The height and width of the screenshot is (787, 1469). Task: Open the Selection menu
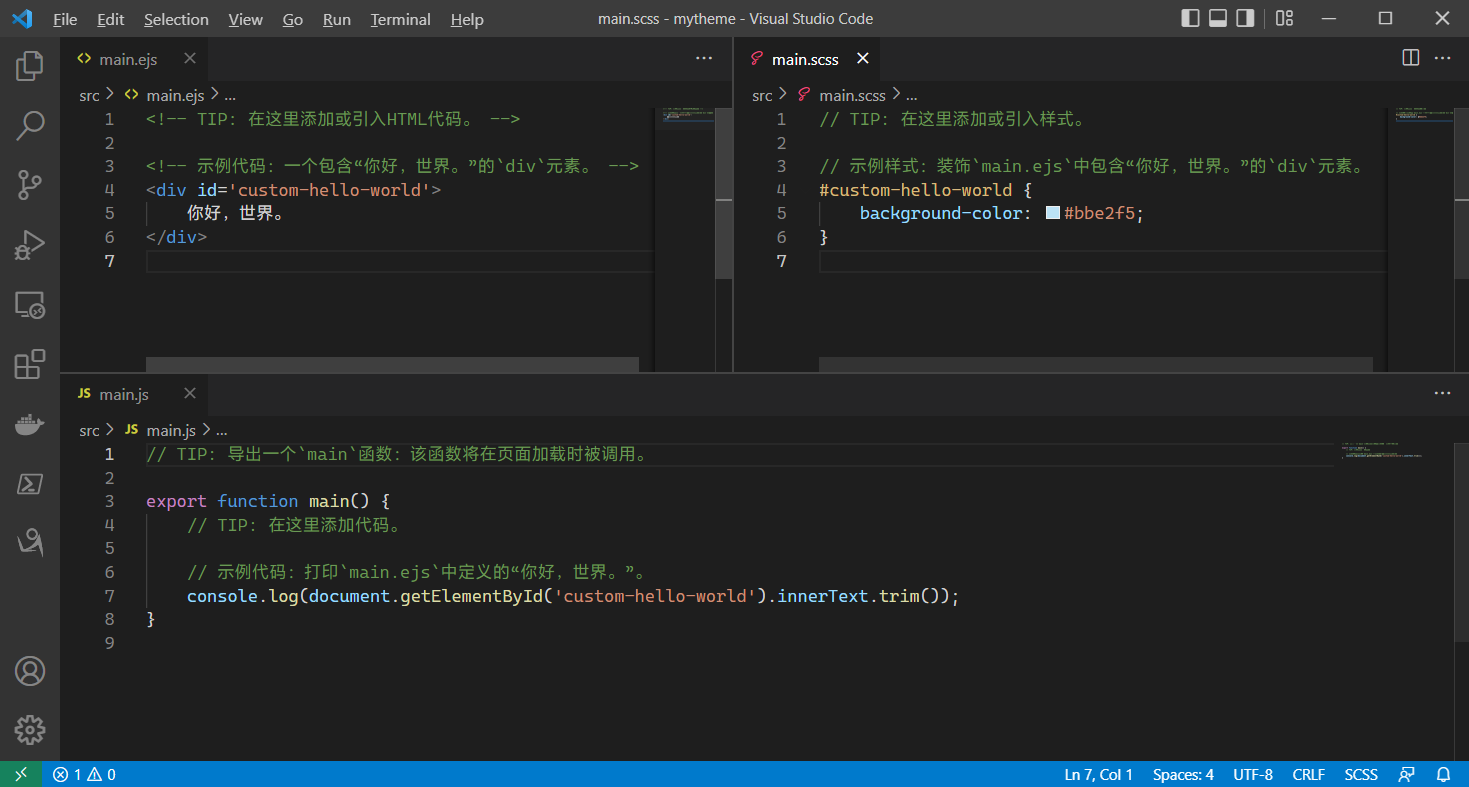tap(176, 19)
